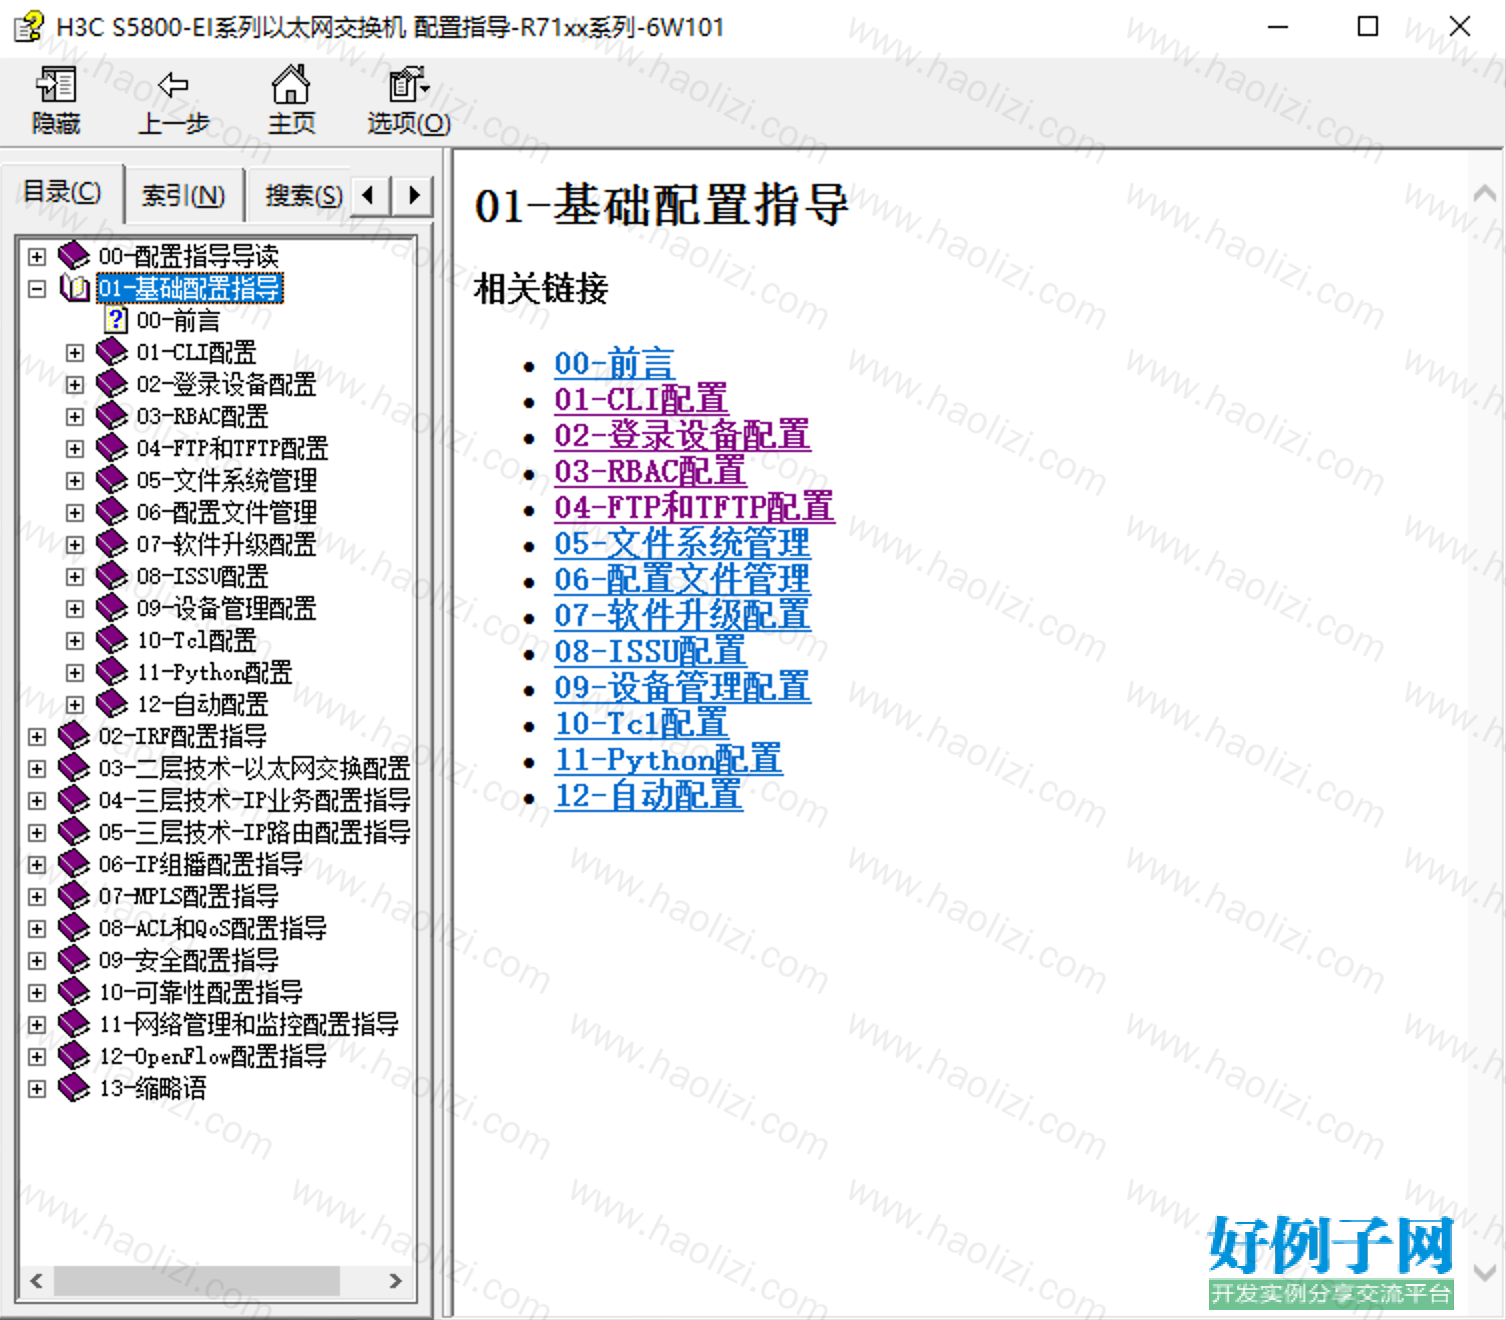Click the book icon beside 11-Python配置
Screen dimensions: 1506x1320
pos(112,672)
